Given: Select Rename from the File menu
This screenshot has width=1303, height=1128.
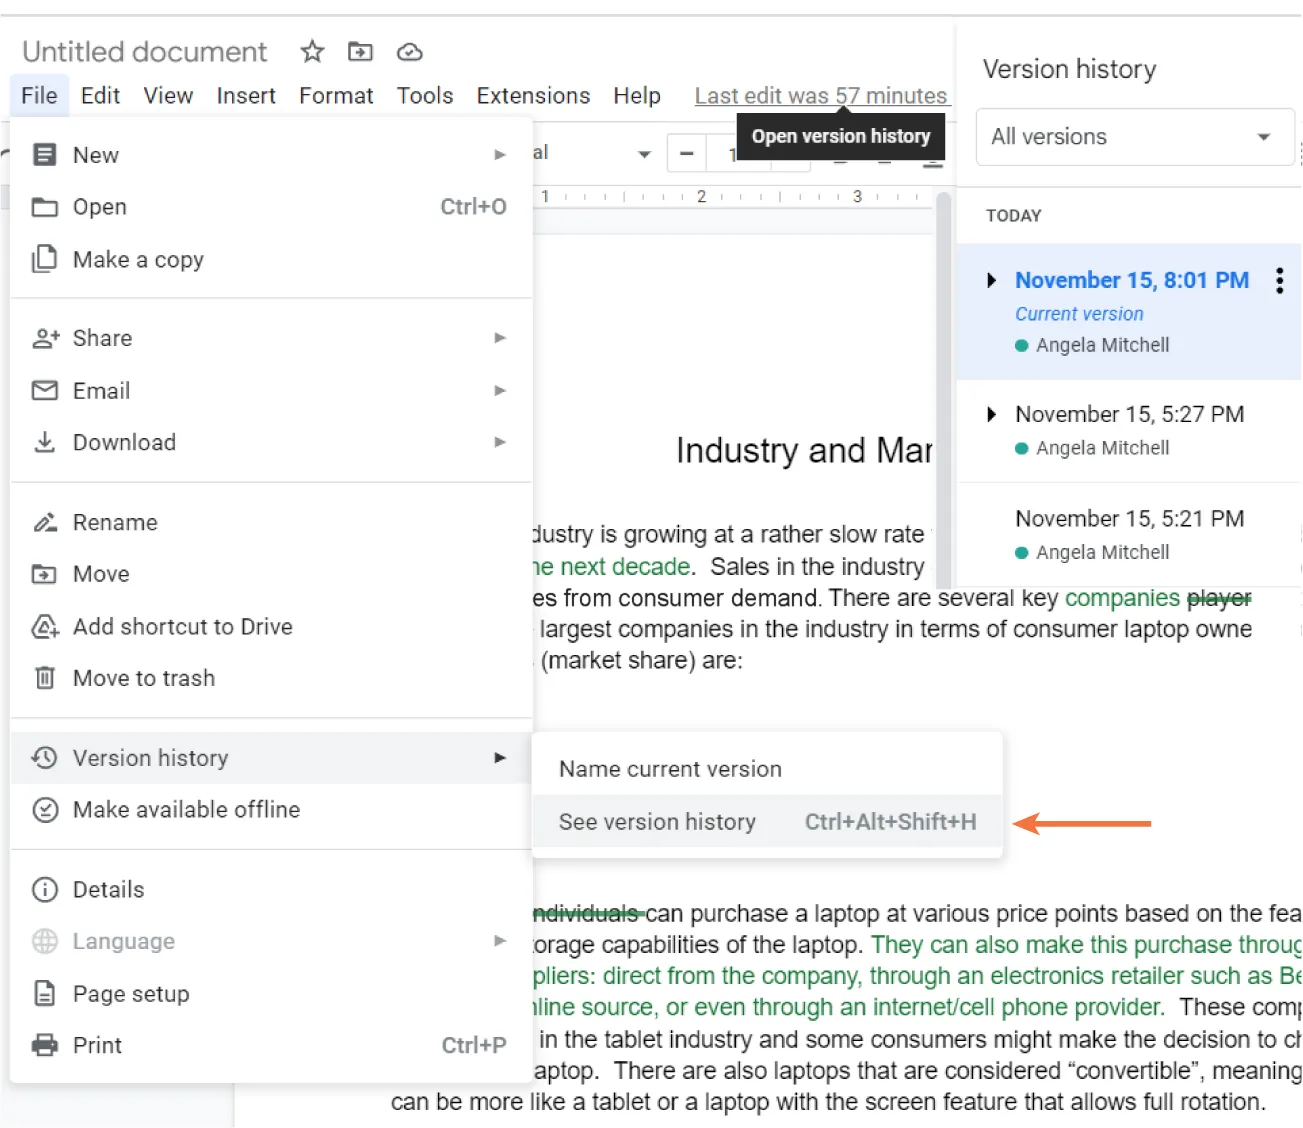Looking at the screenshot, I should point(114,522).
